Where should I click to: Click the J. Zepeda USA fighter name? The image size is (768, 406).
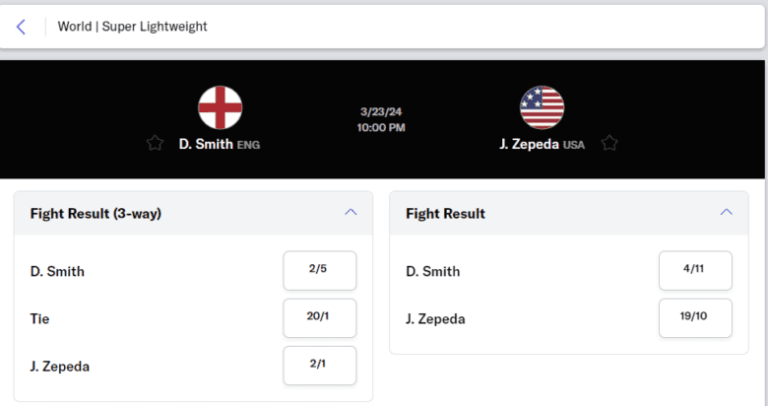(542, 144)
